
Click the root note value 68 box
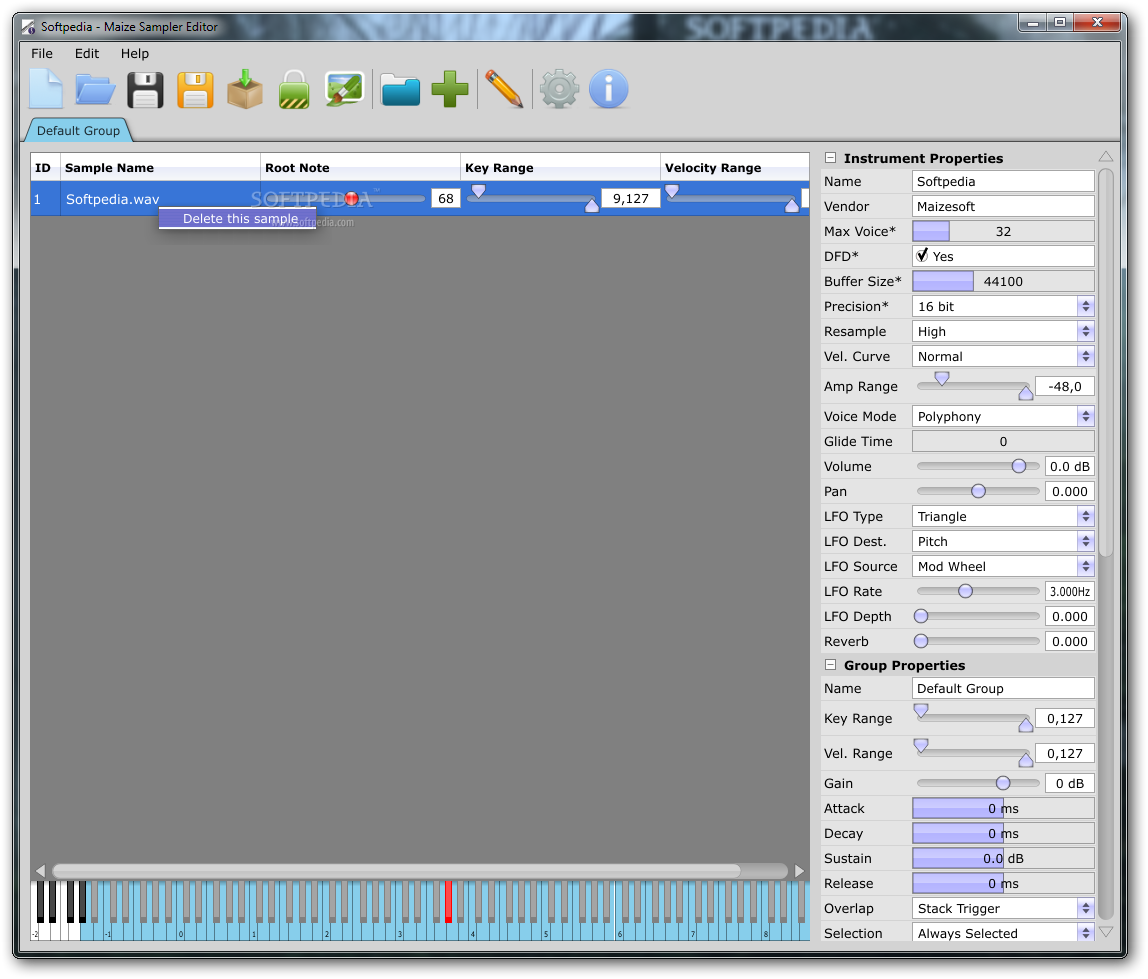click(x=446, y=198)
